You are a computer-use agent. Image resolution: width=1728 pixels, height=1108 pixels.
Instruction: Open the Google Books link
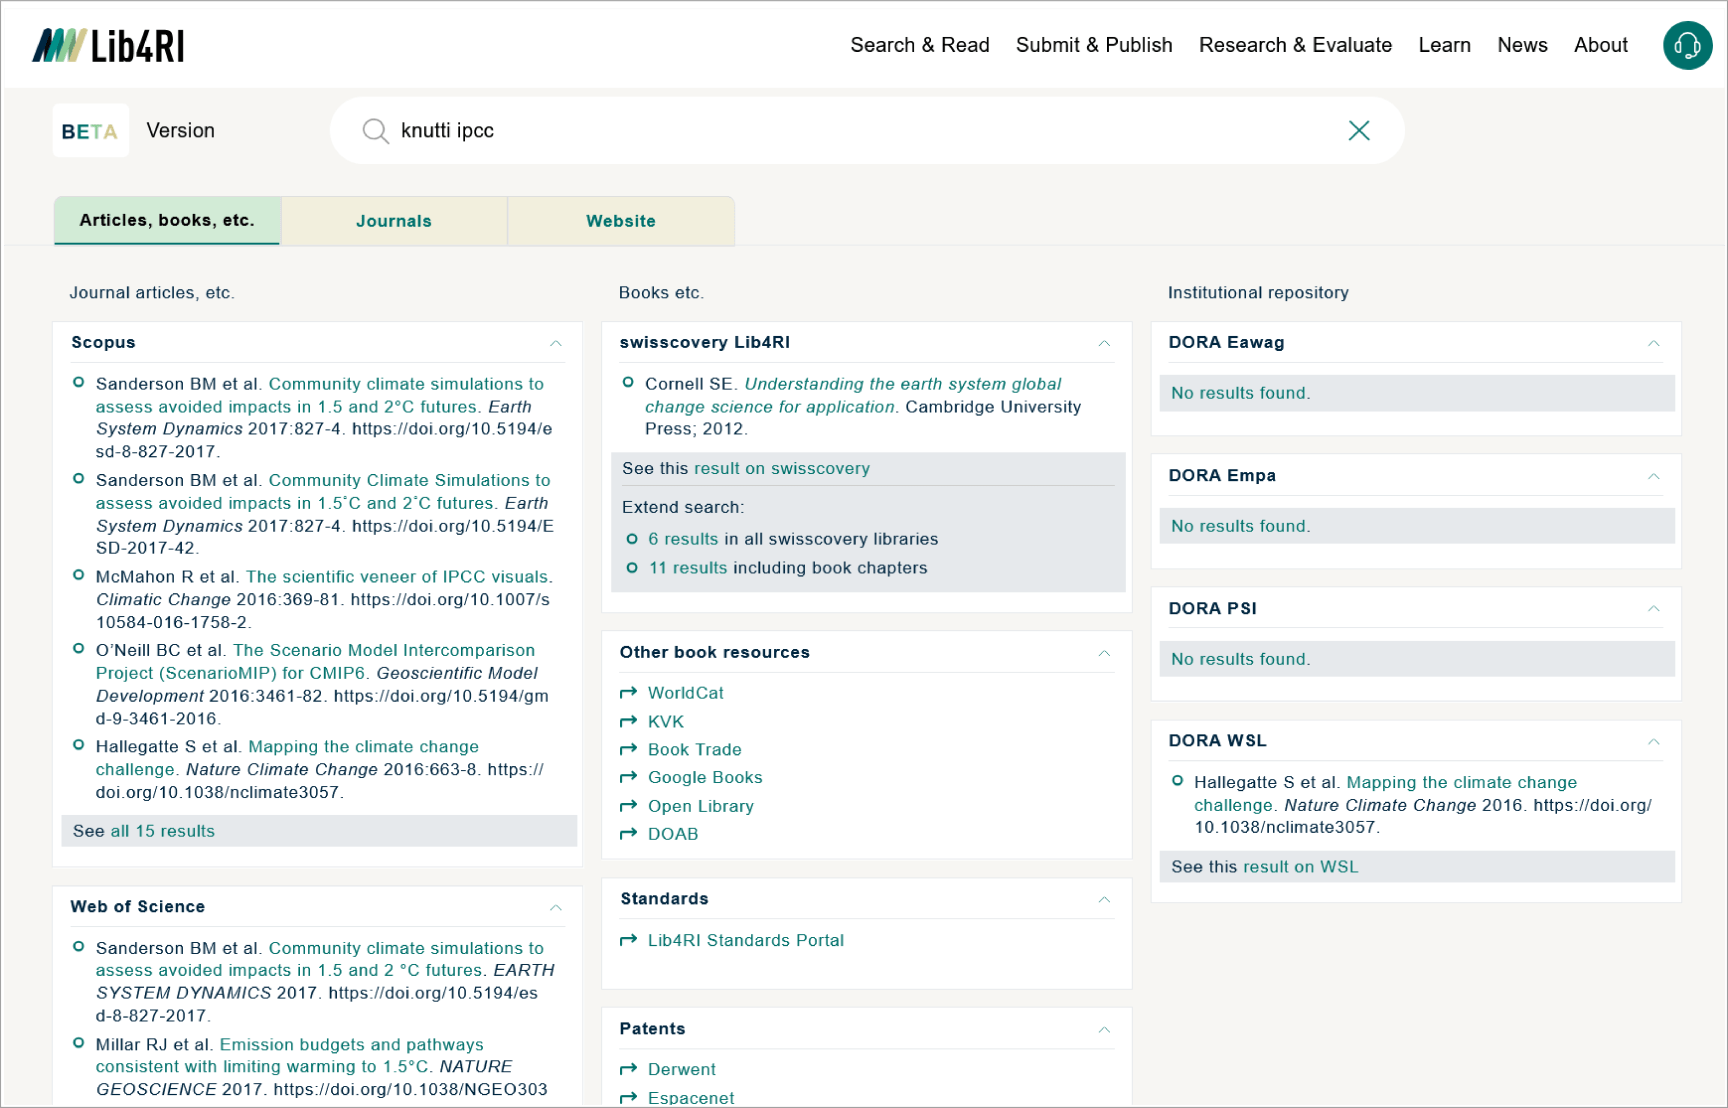pos(705,777)
